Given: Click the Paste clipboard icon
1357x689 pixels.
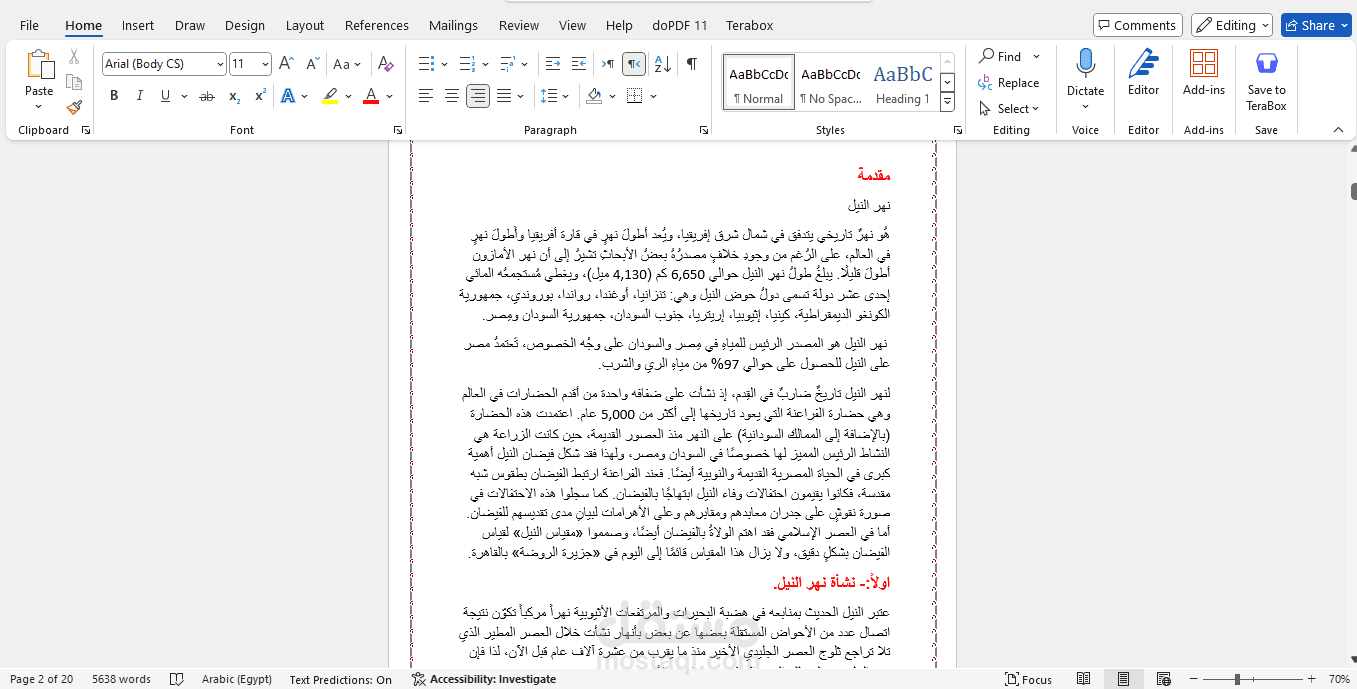Looking at the screenshot, I should [x=39, y=65].
